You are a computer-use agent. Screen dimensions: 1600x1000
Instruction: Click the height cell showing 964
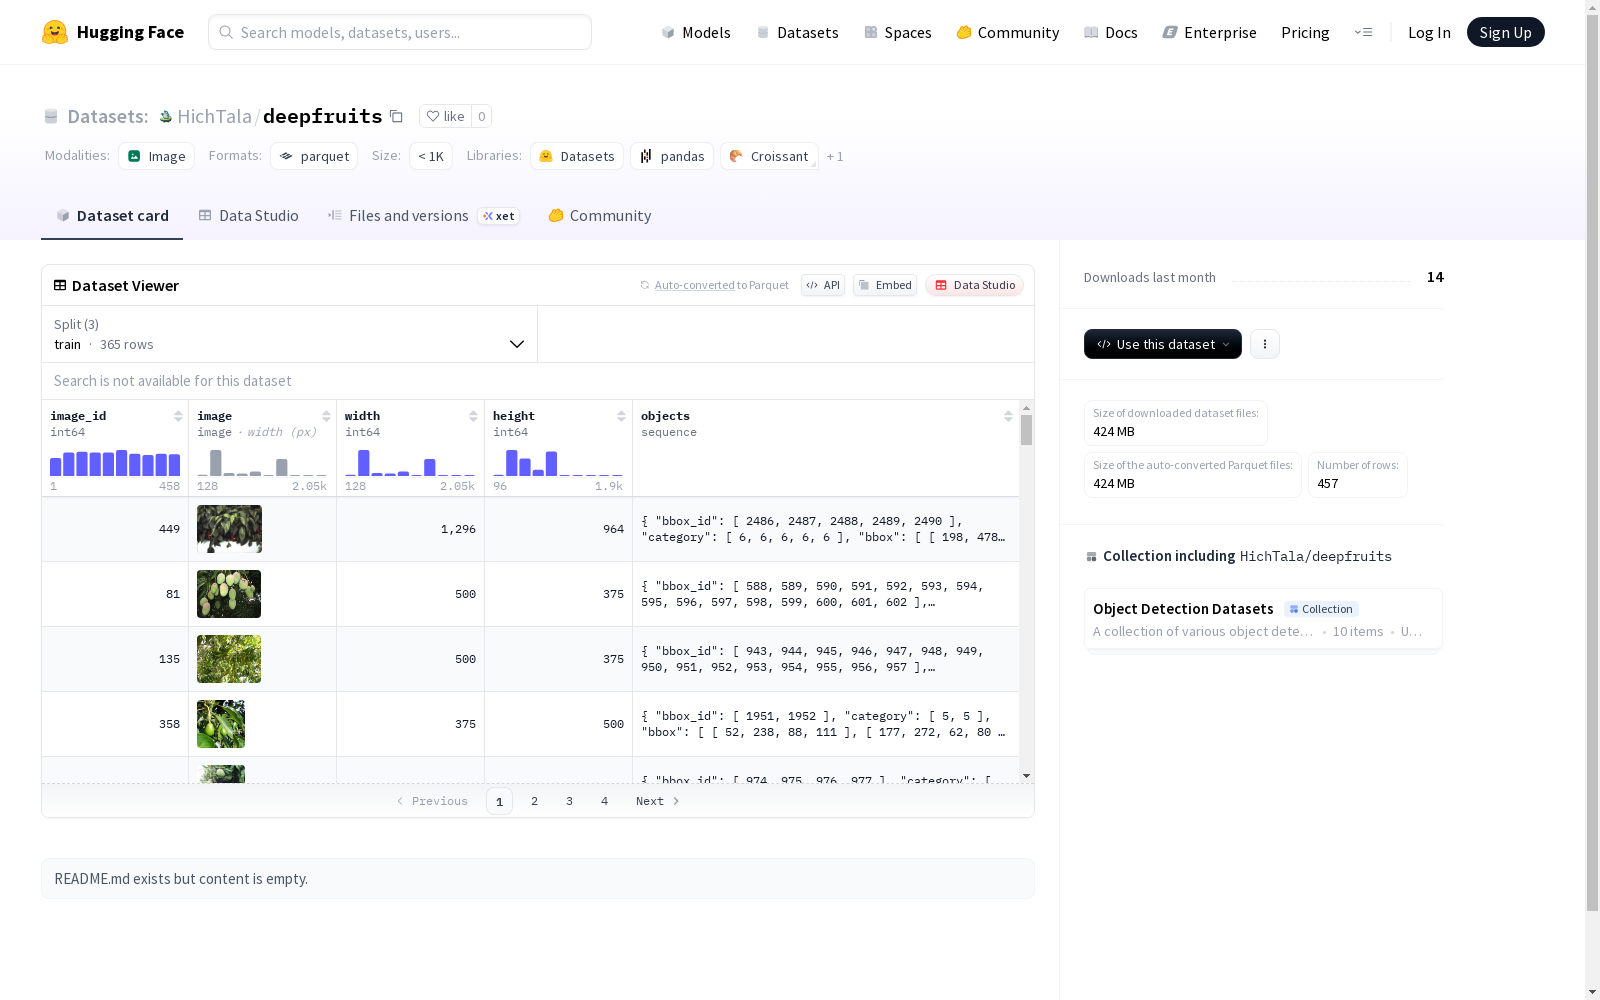(x=559, y=529)
